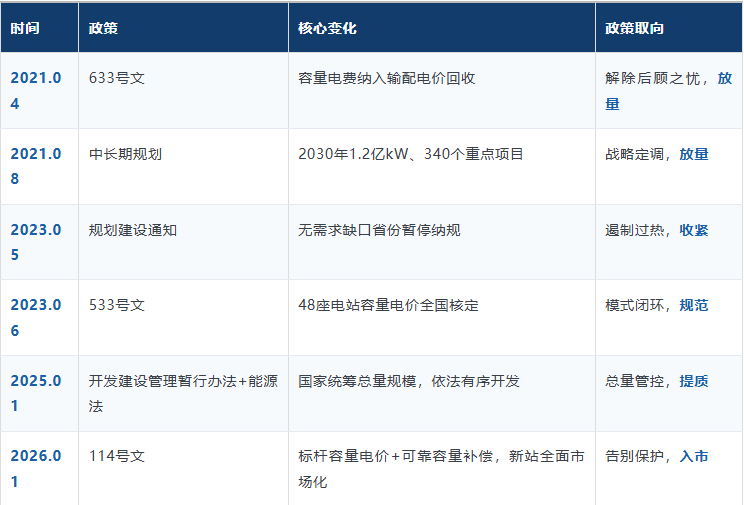Click the cell 总量管控,提质

(x=669, y=393)
